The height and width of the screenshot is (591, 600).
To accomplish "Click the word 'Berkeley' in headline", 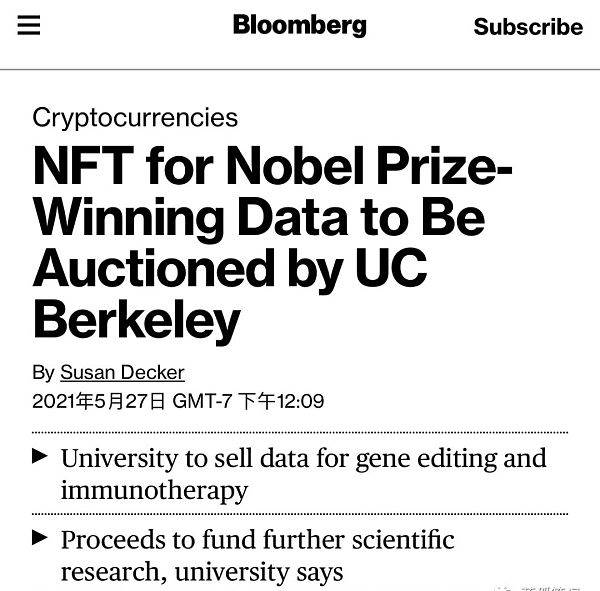I will 137,320.
